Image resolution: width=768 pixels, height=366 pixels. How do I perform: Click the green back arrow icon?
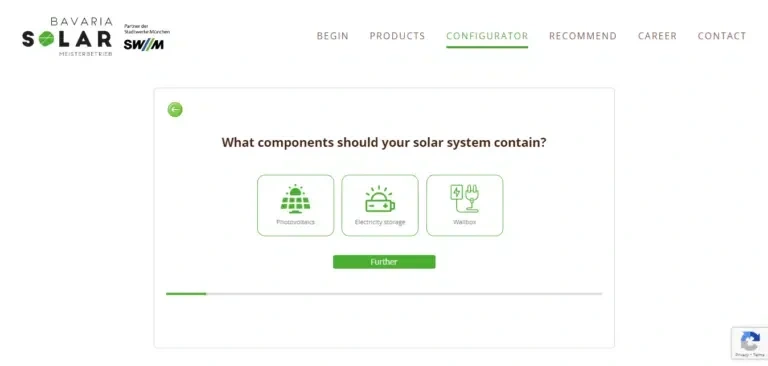click(175, 109)
